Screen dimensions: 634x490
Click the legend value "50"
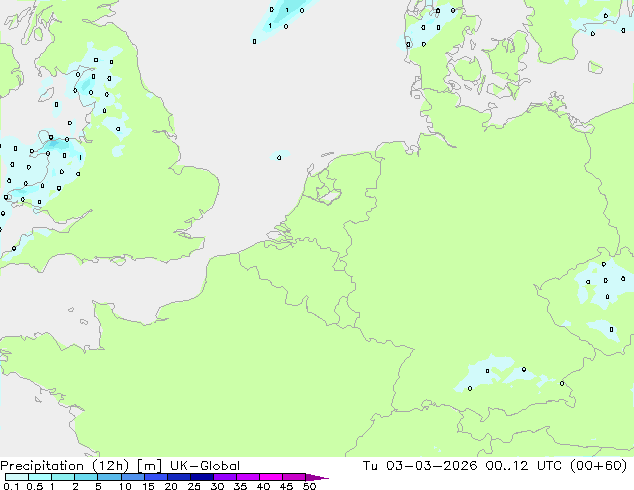(309, 486)
